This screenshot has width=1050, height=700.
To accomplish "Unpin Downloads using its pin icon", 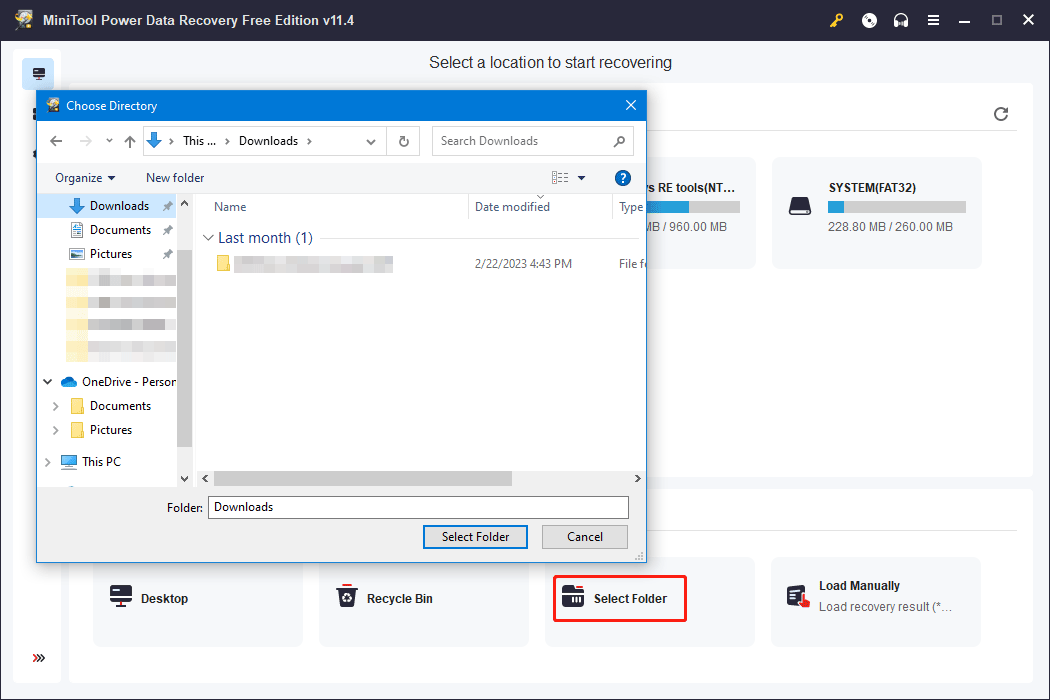I will tap(167, 206).
